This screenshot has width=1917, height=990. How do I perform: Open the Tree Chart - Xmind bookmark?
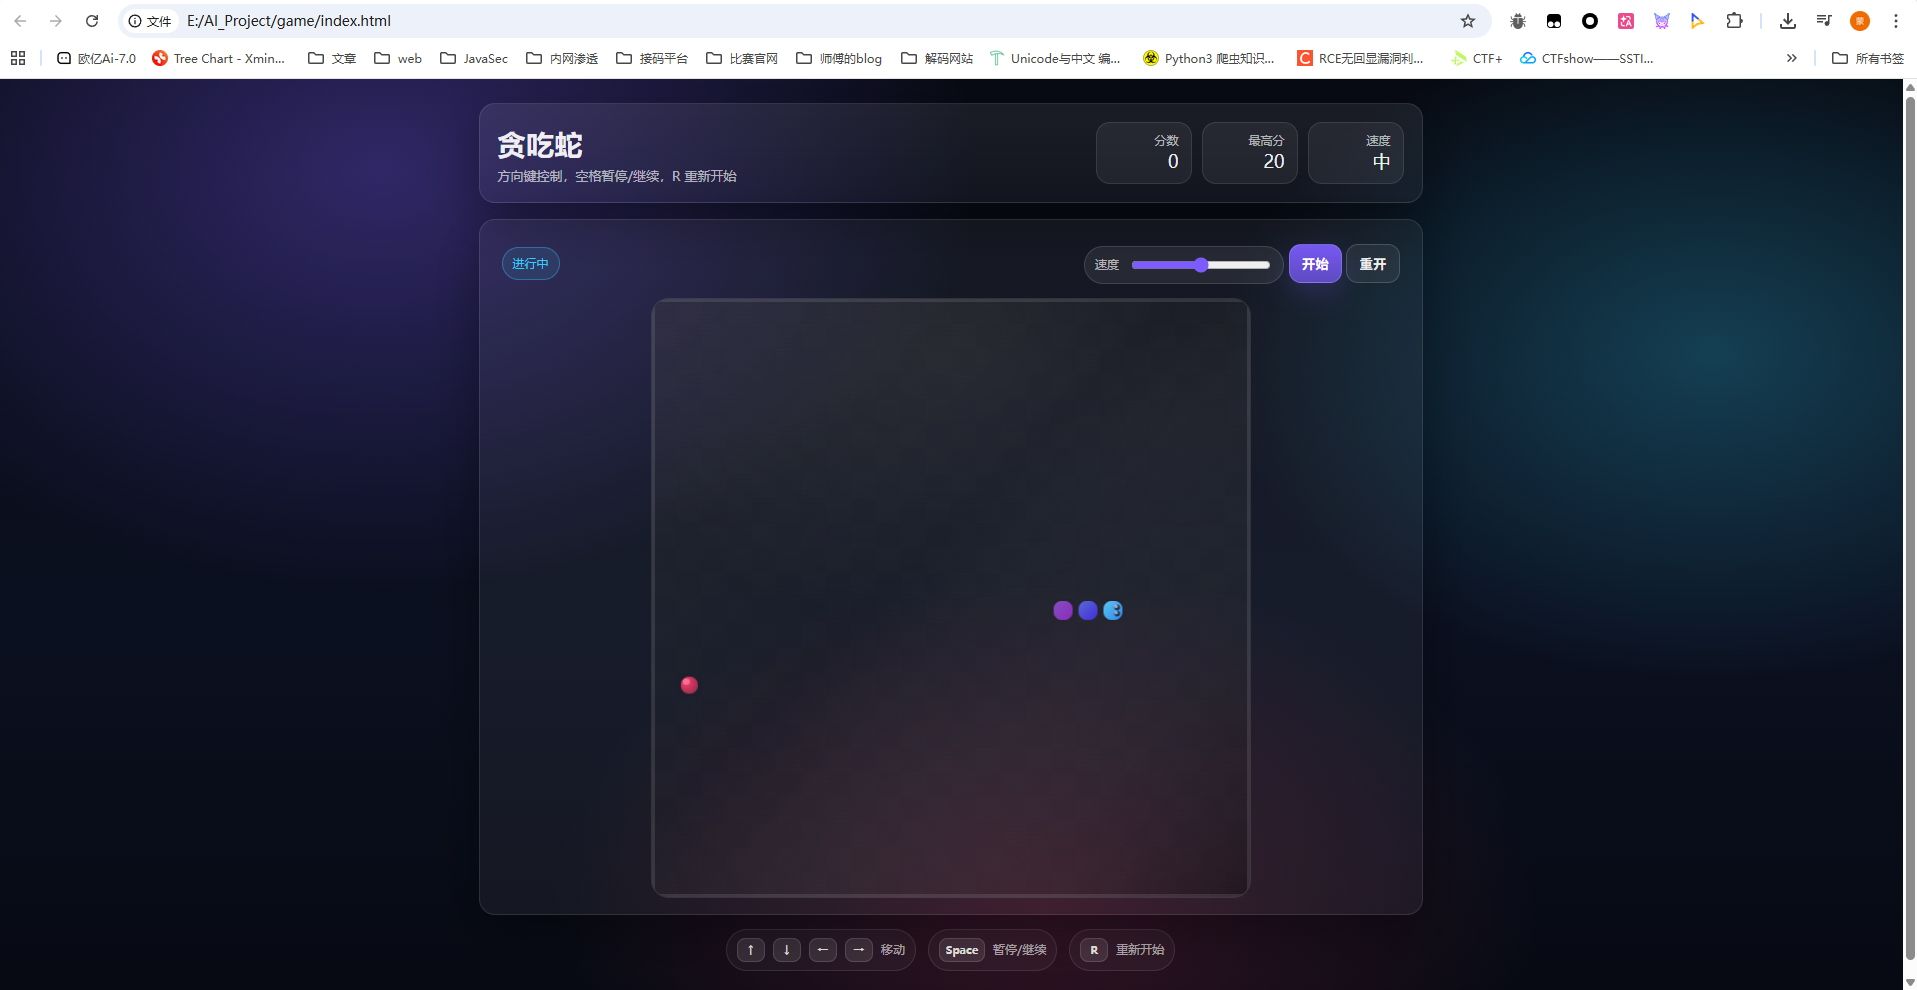coord(218,58)
